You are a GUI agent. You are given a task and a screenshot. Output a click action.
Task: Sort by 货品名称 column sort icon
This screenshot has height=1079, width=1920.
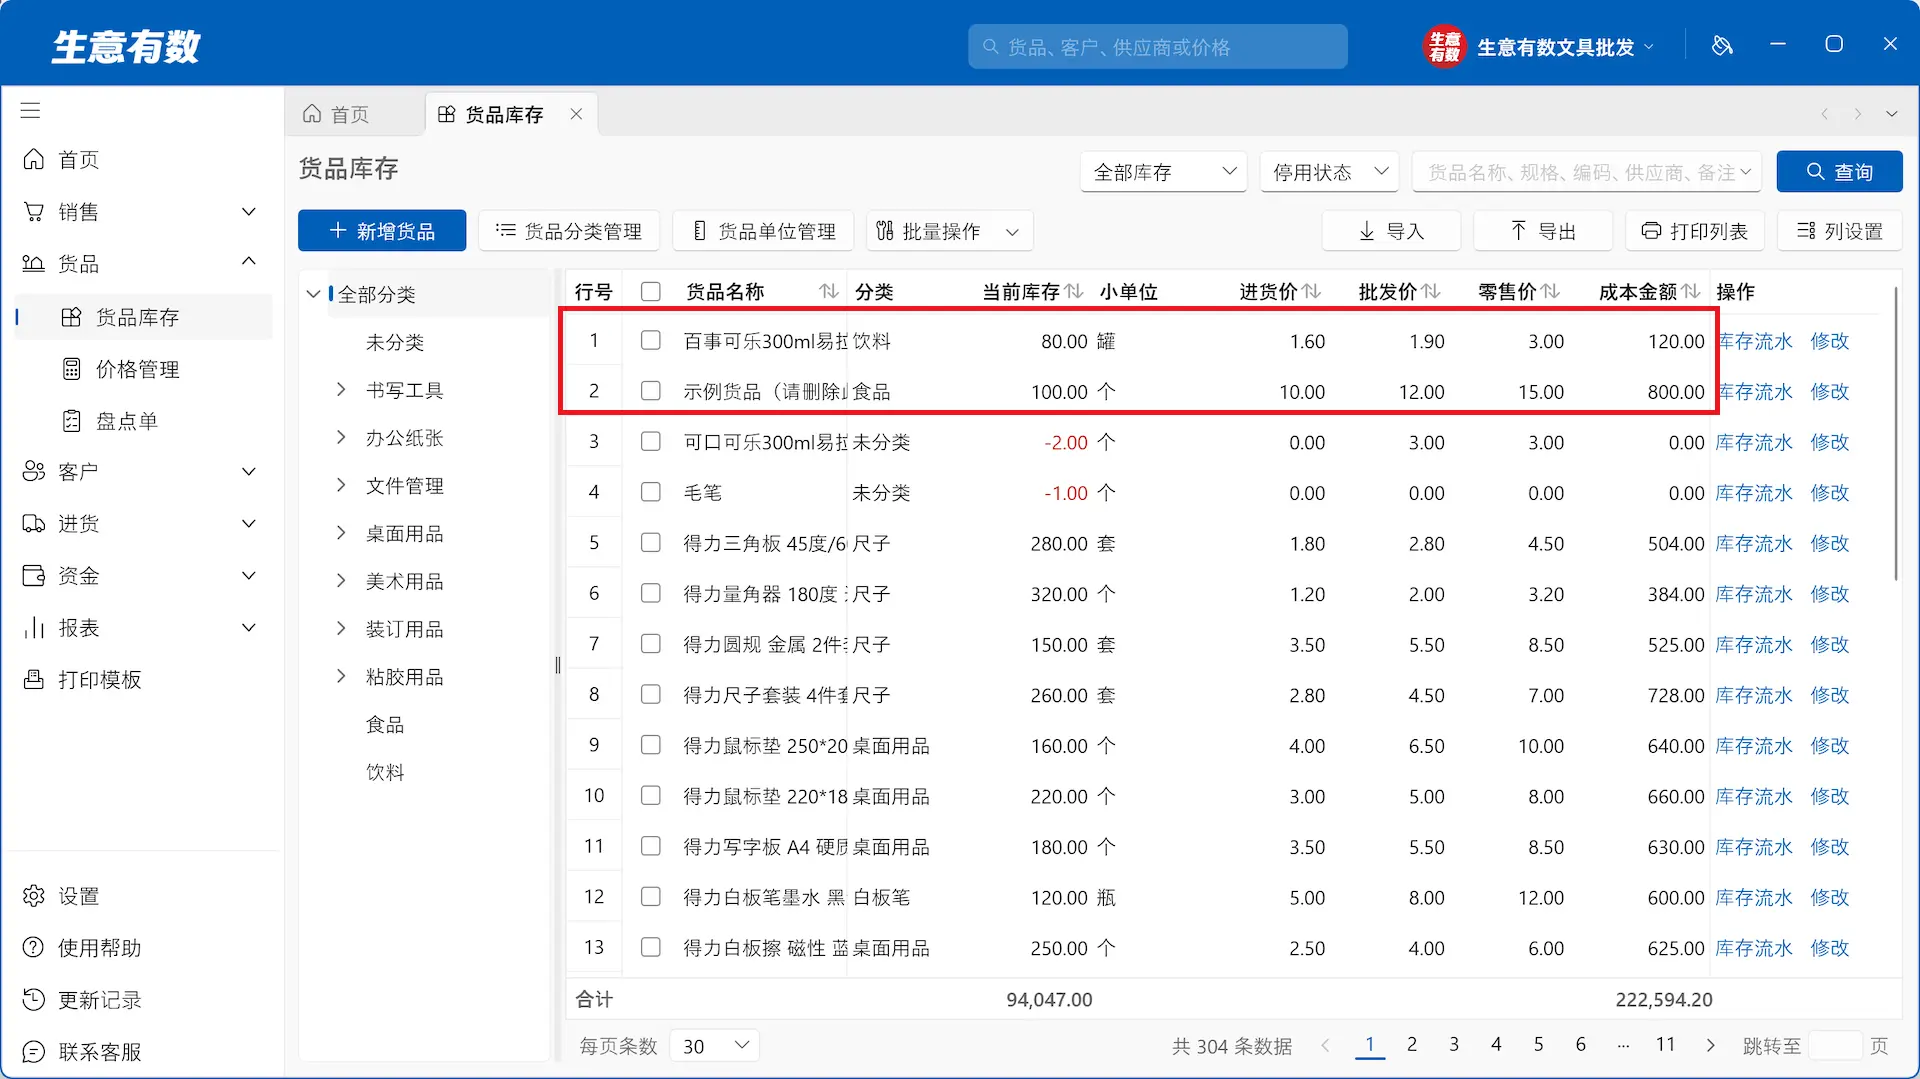[x=829, y=291]
